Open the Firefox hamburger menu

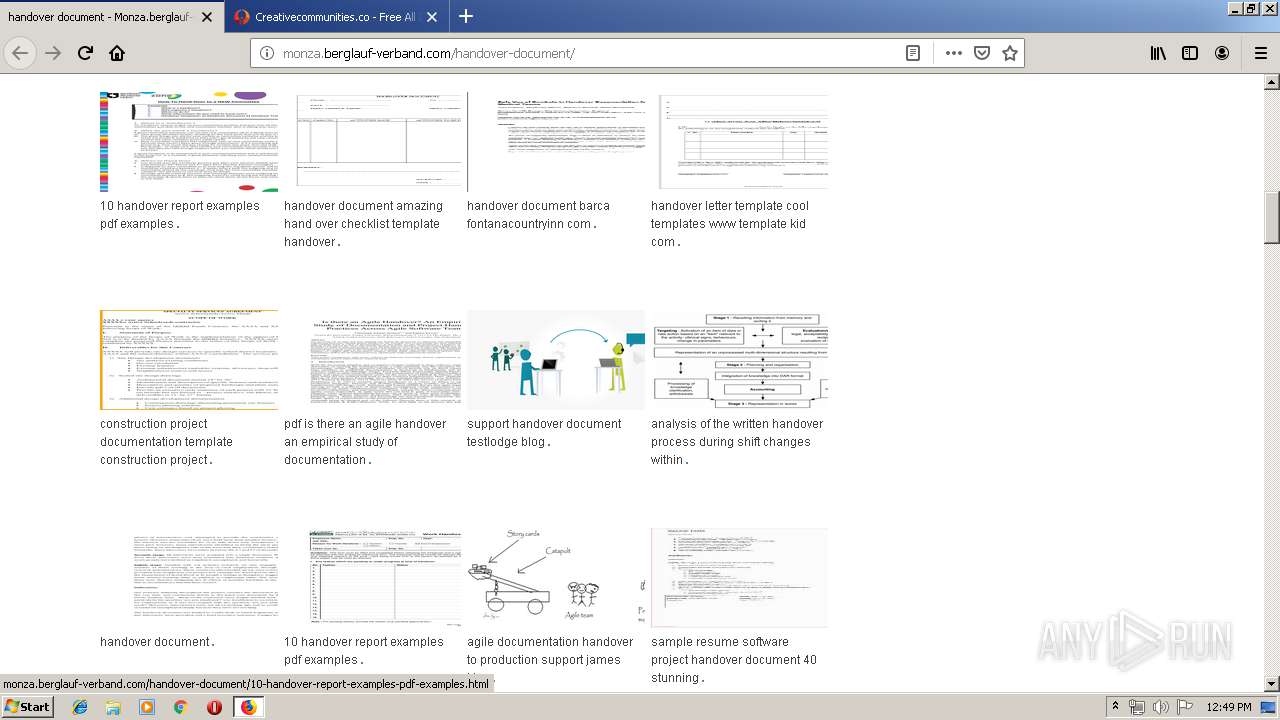(1260, 53)
